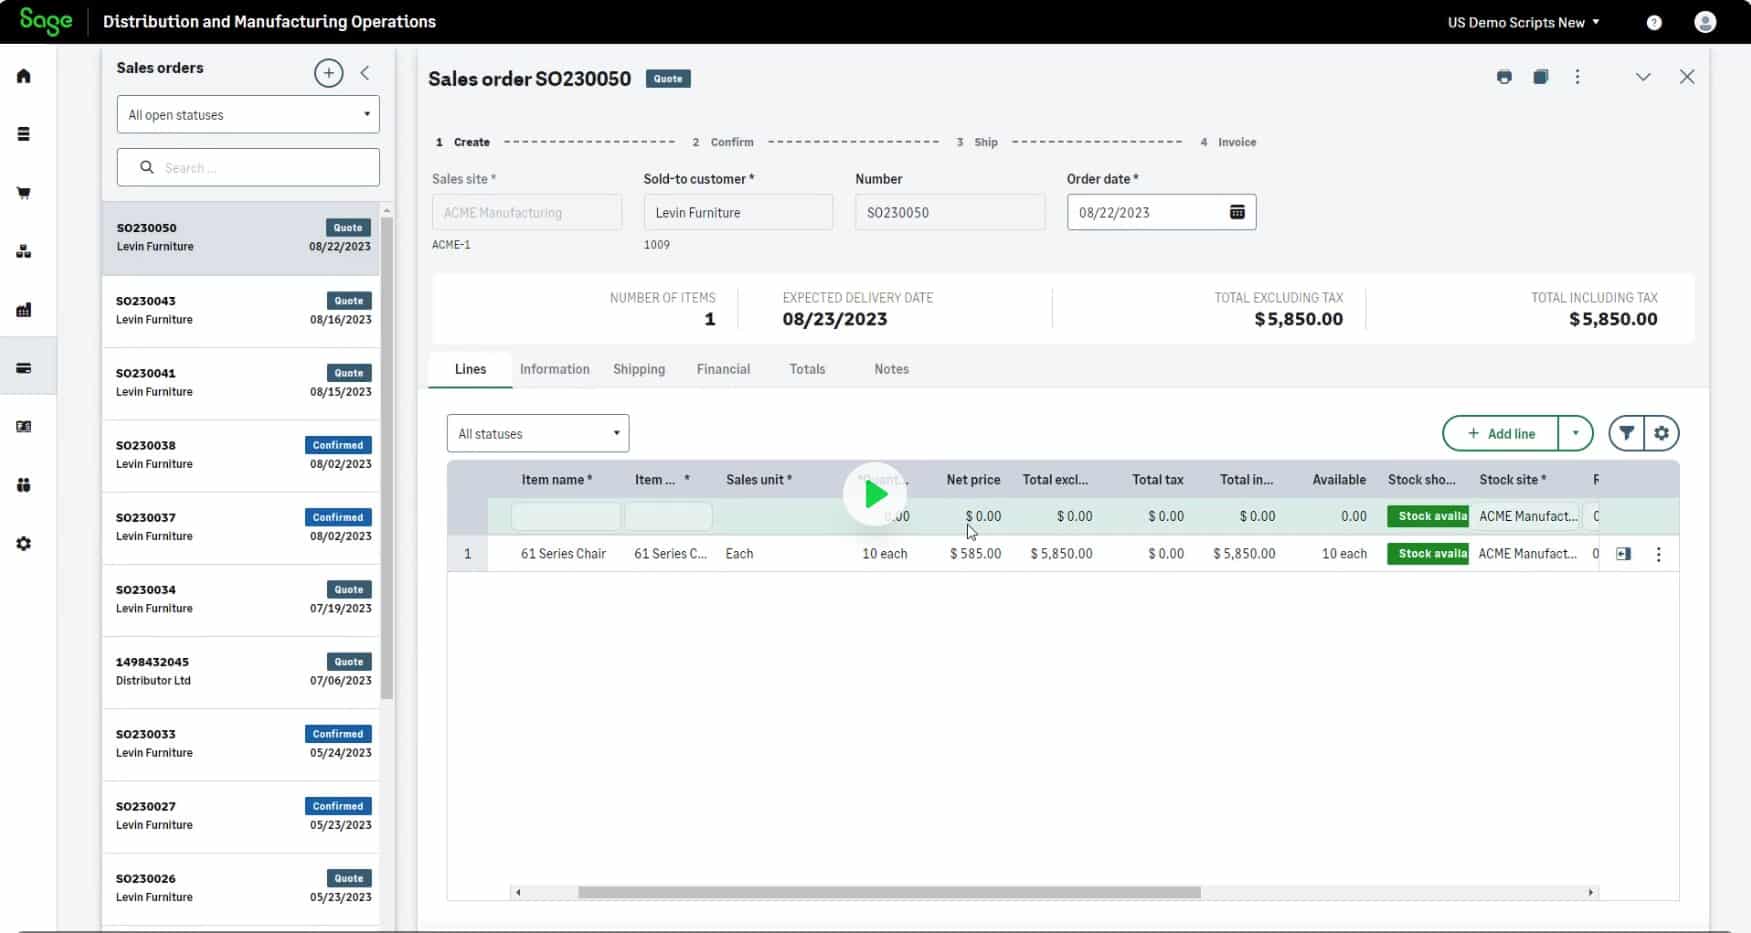Select the sales card icon in sidebar
The image size is (1751, 933).
(x=24, y=368)
